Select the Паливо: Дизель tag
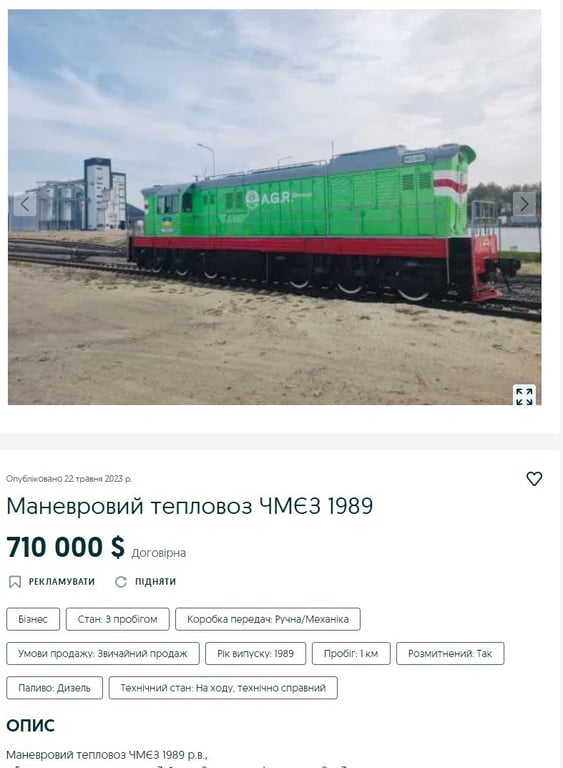Screen dimensions: 563x768 pyautogui.click(x=54, y=688)
